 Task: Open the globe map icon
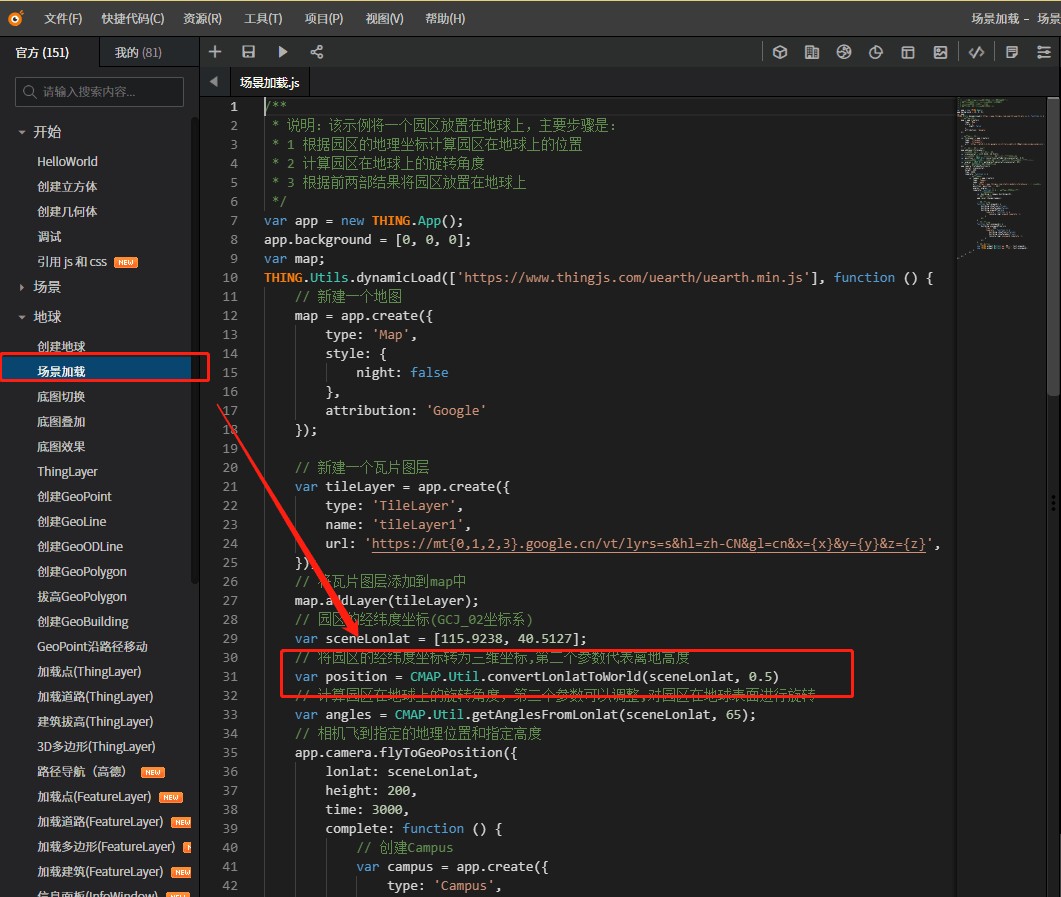(x=844, y=52)
